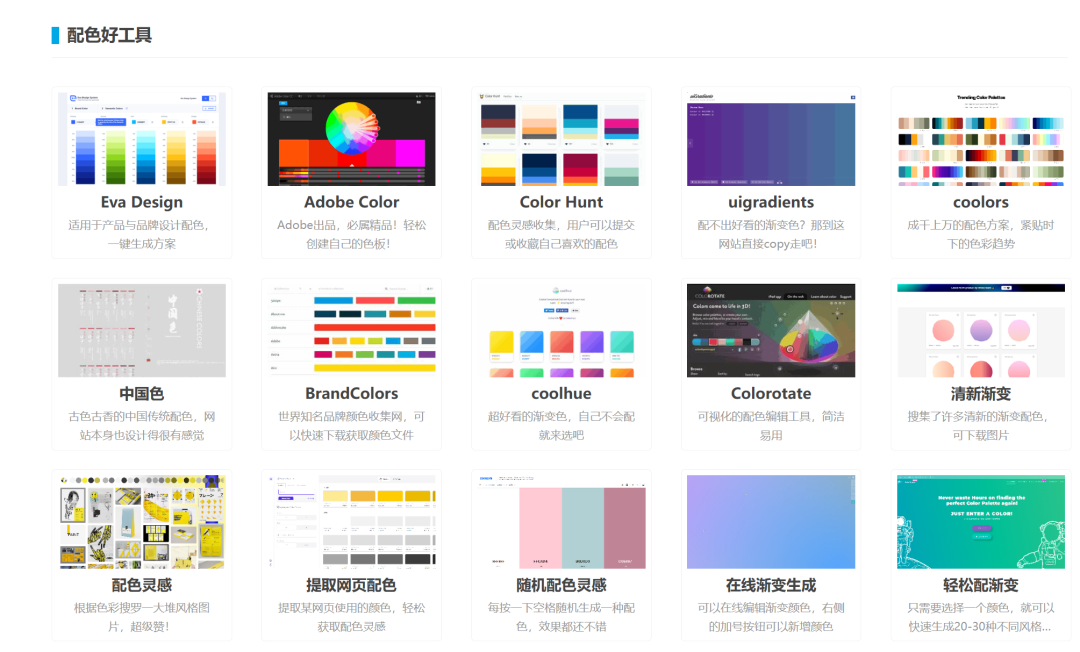1080x652 pixels.
Task: Click the 根据色彩搜罗一大堆风格图片 description
Action: [x=142, y=617]
